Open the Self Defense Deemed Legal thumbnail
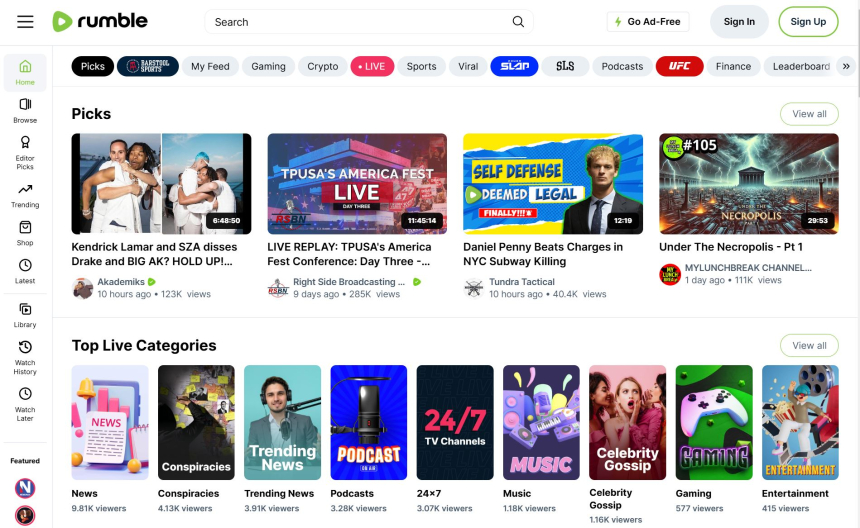The image size is (860, 528). [553, 184]
